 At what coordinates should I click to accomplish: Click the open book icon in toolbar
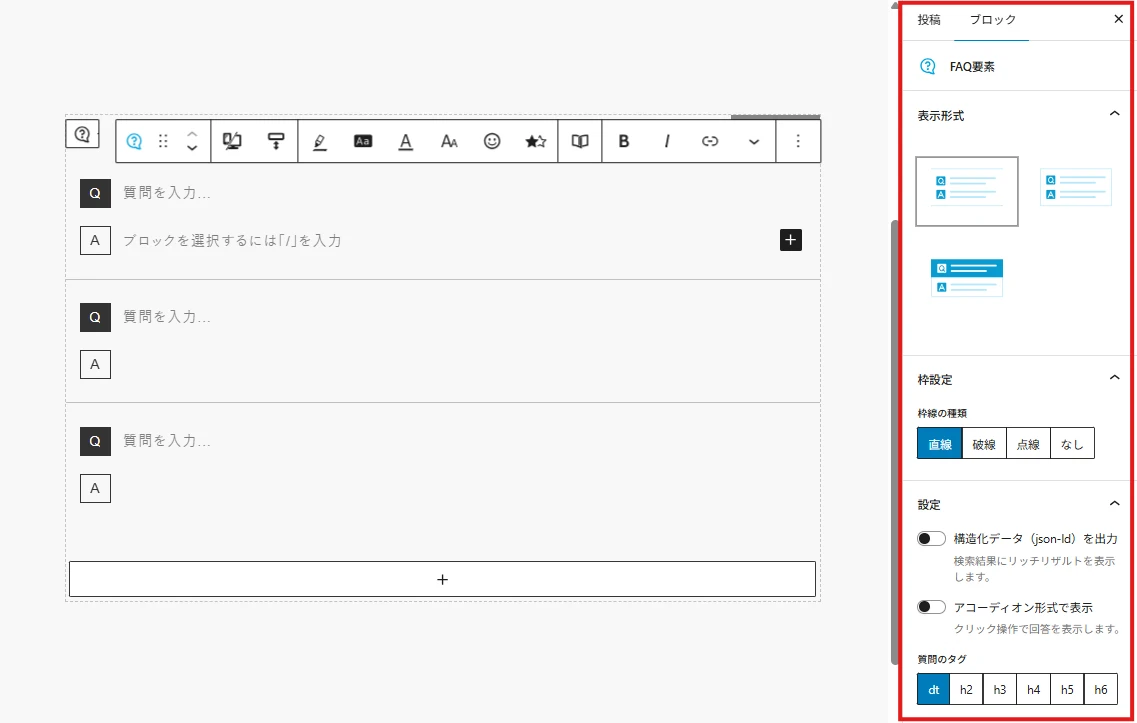point(580,141)
